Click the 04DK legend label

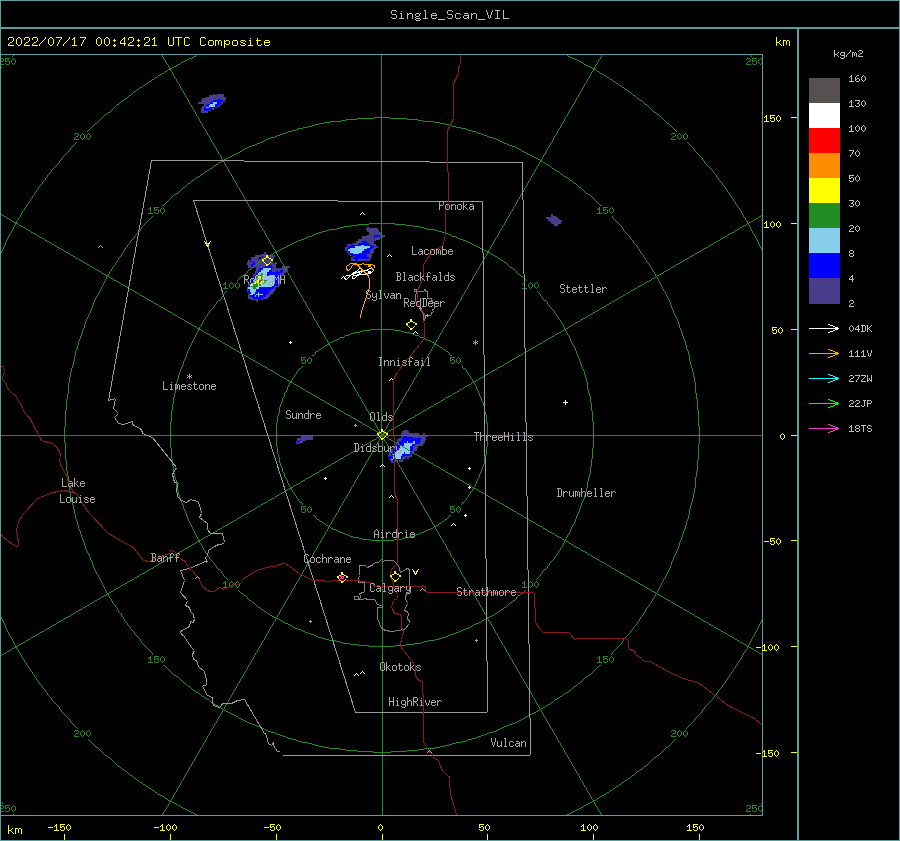click(x=860, y=328)
